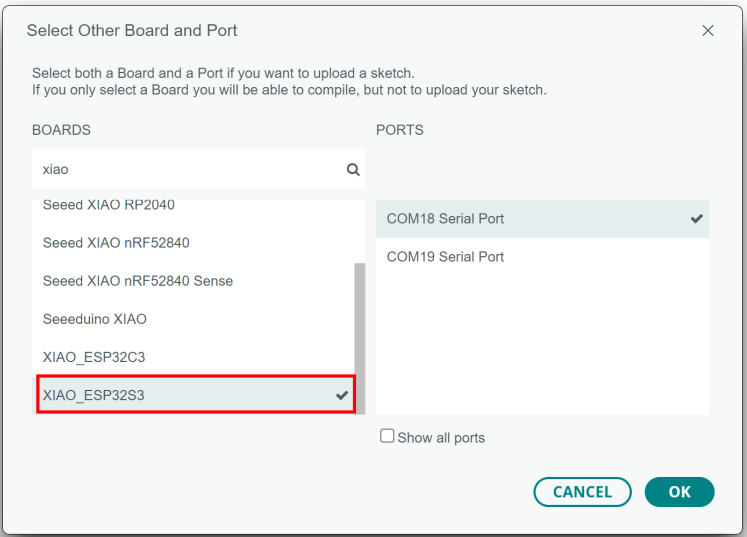This screenshot has height=537, width=747.
Task: Select COM18 Serial Port
Action: pos(446,219)
